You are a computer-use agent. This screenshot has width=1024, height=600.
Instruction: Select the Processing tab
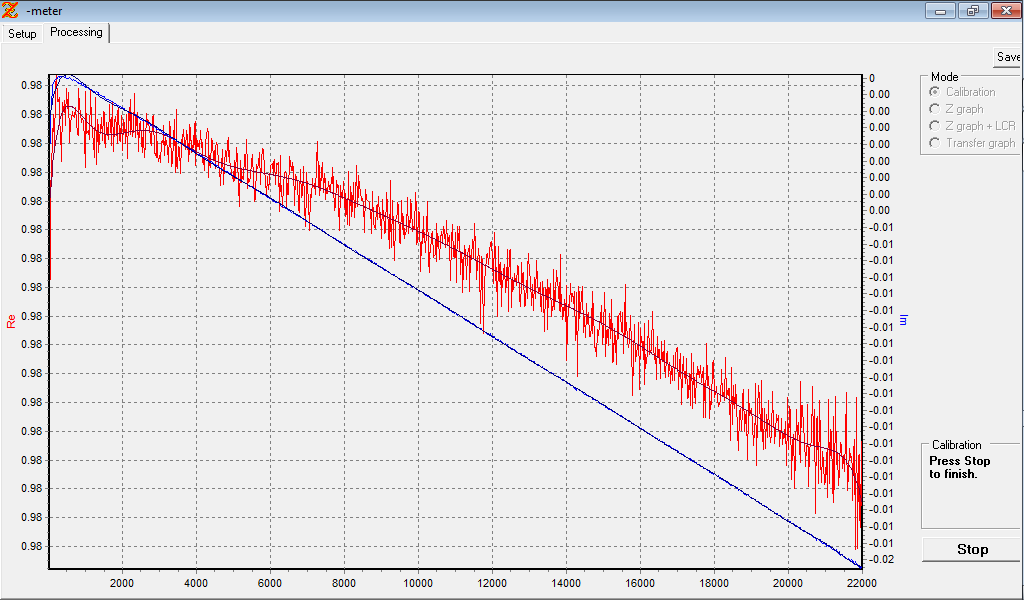click(76, 32)
